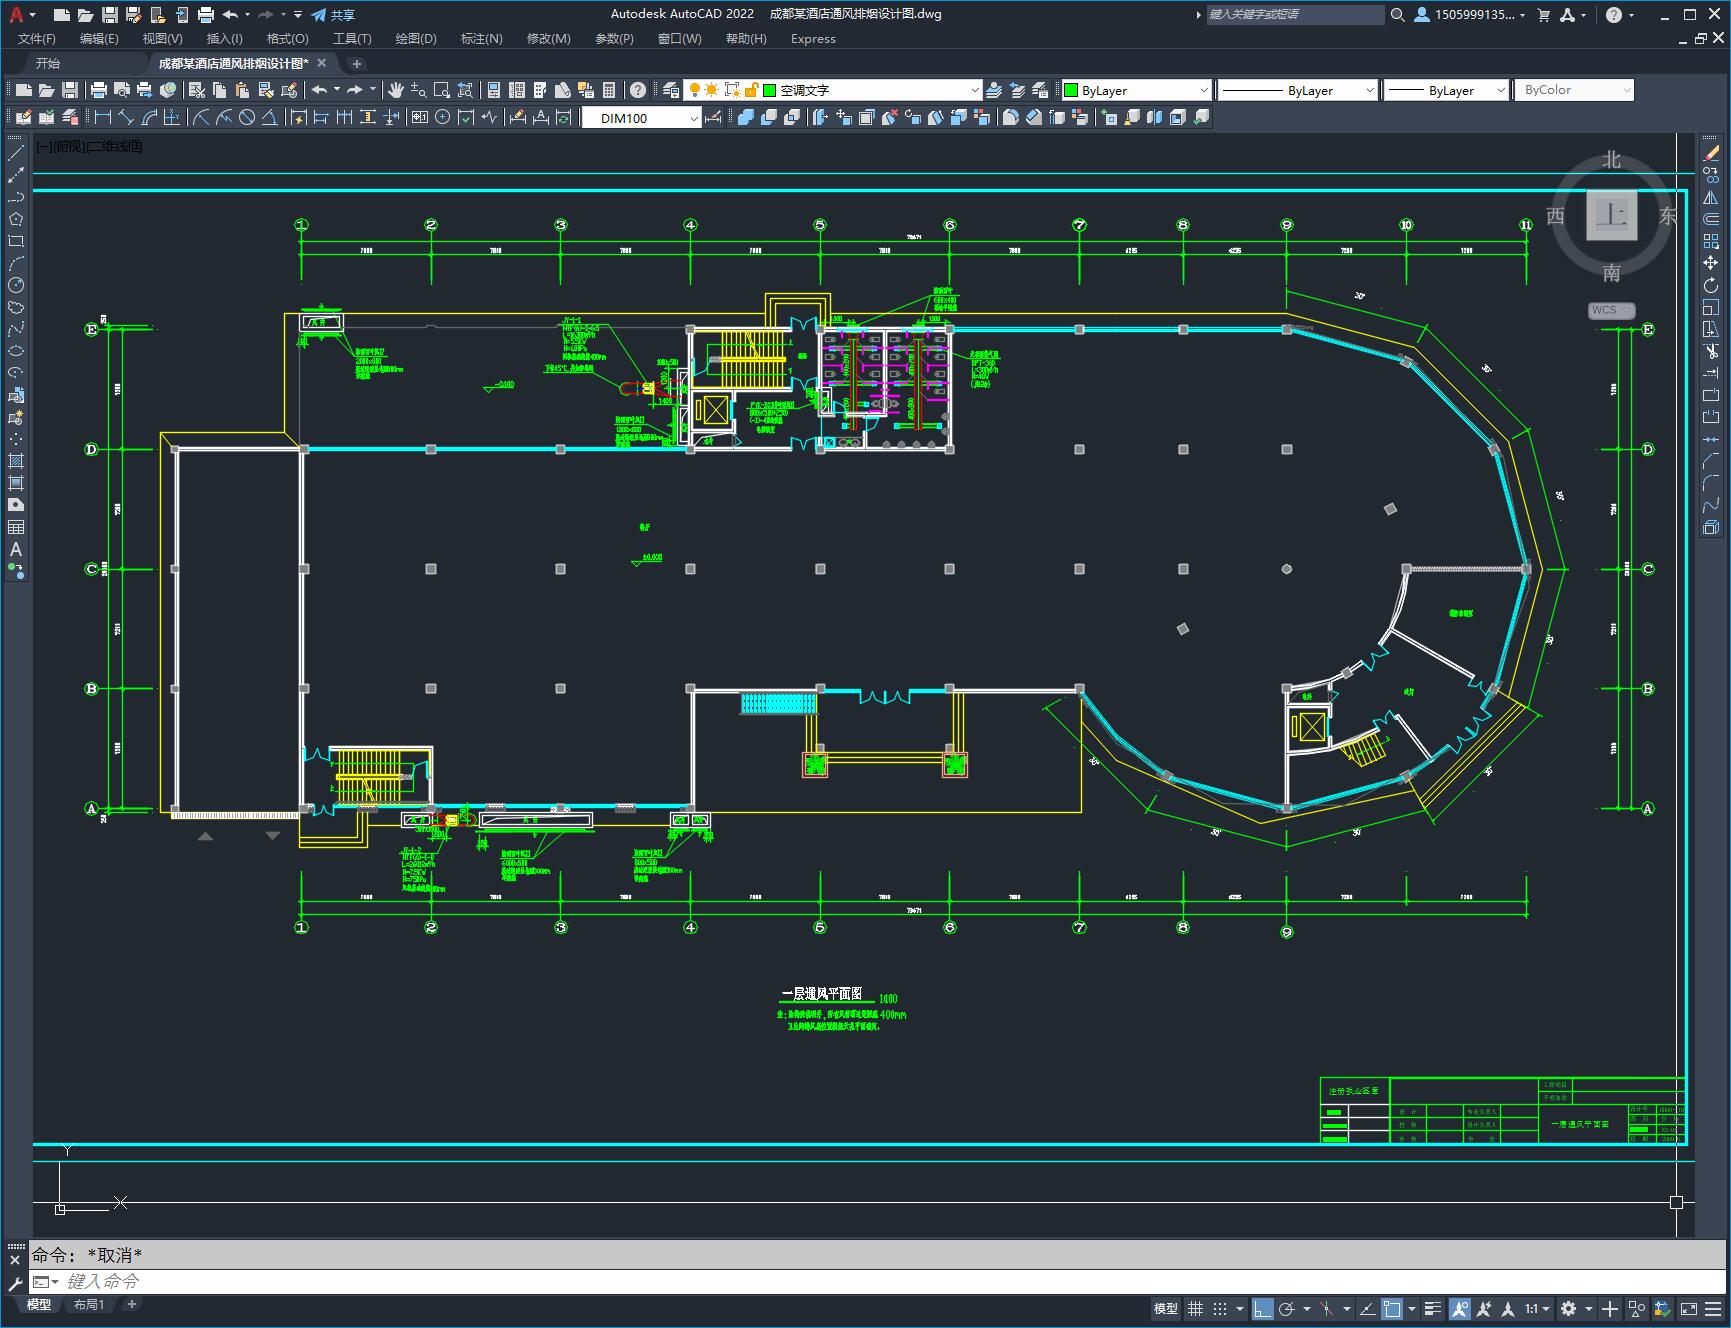Click the Help question mark toolbar icon
Screen dimensions: 1731x1328
[x=638, y=90]
